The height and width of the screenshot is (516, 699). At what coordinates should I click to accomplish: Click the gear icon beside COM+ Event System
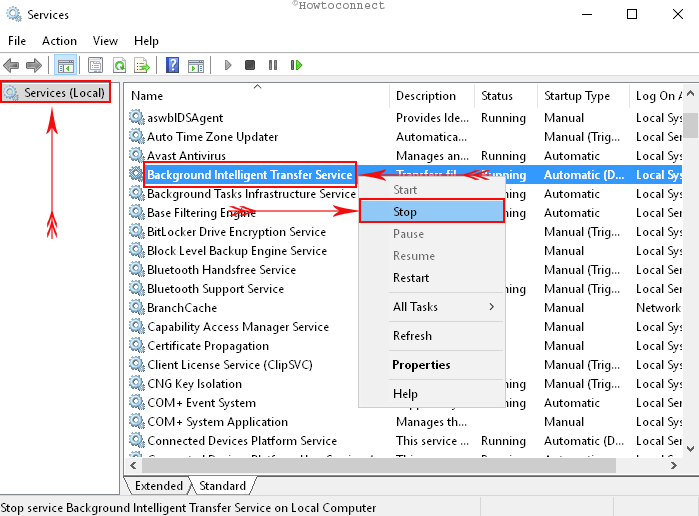click(136, 402)
